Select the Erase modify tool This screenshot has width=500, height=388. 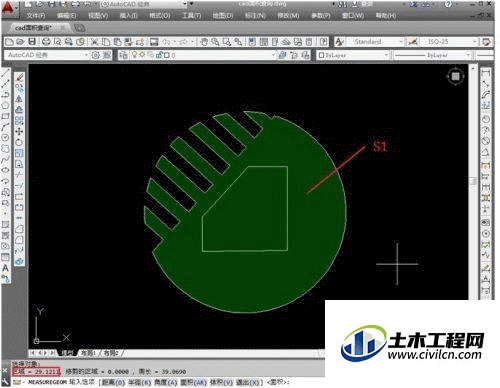19,77
